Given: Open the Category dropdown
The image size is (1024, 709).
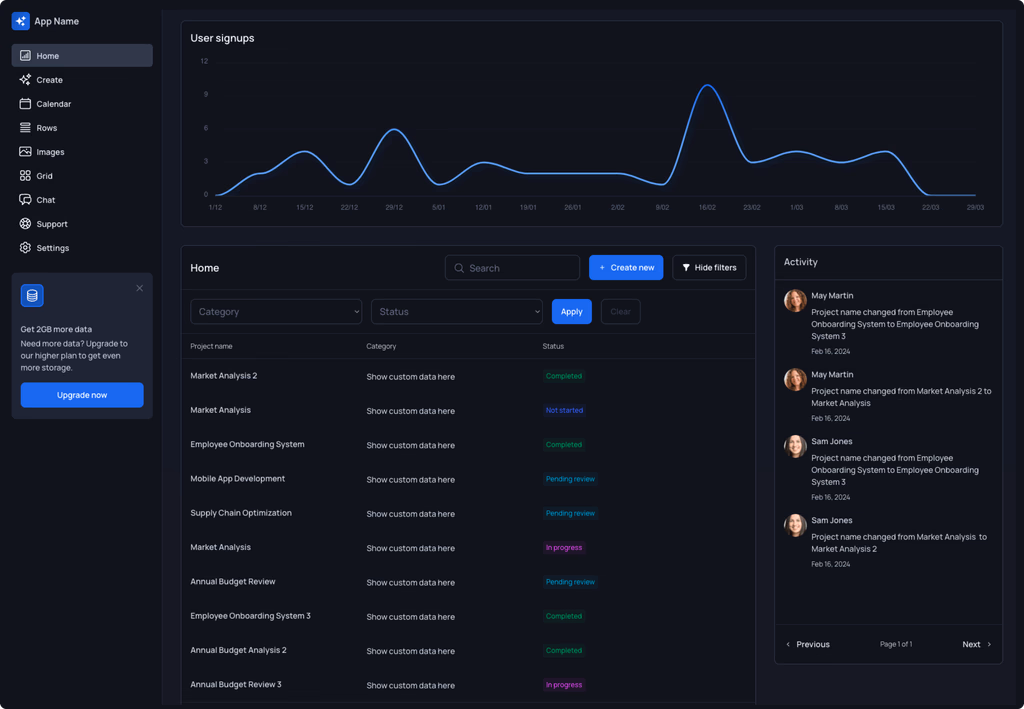Looking at the screenshot, I should click(x=276, y=311).
